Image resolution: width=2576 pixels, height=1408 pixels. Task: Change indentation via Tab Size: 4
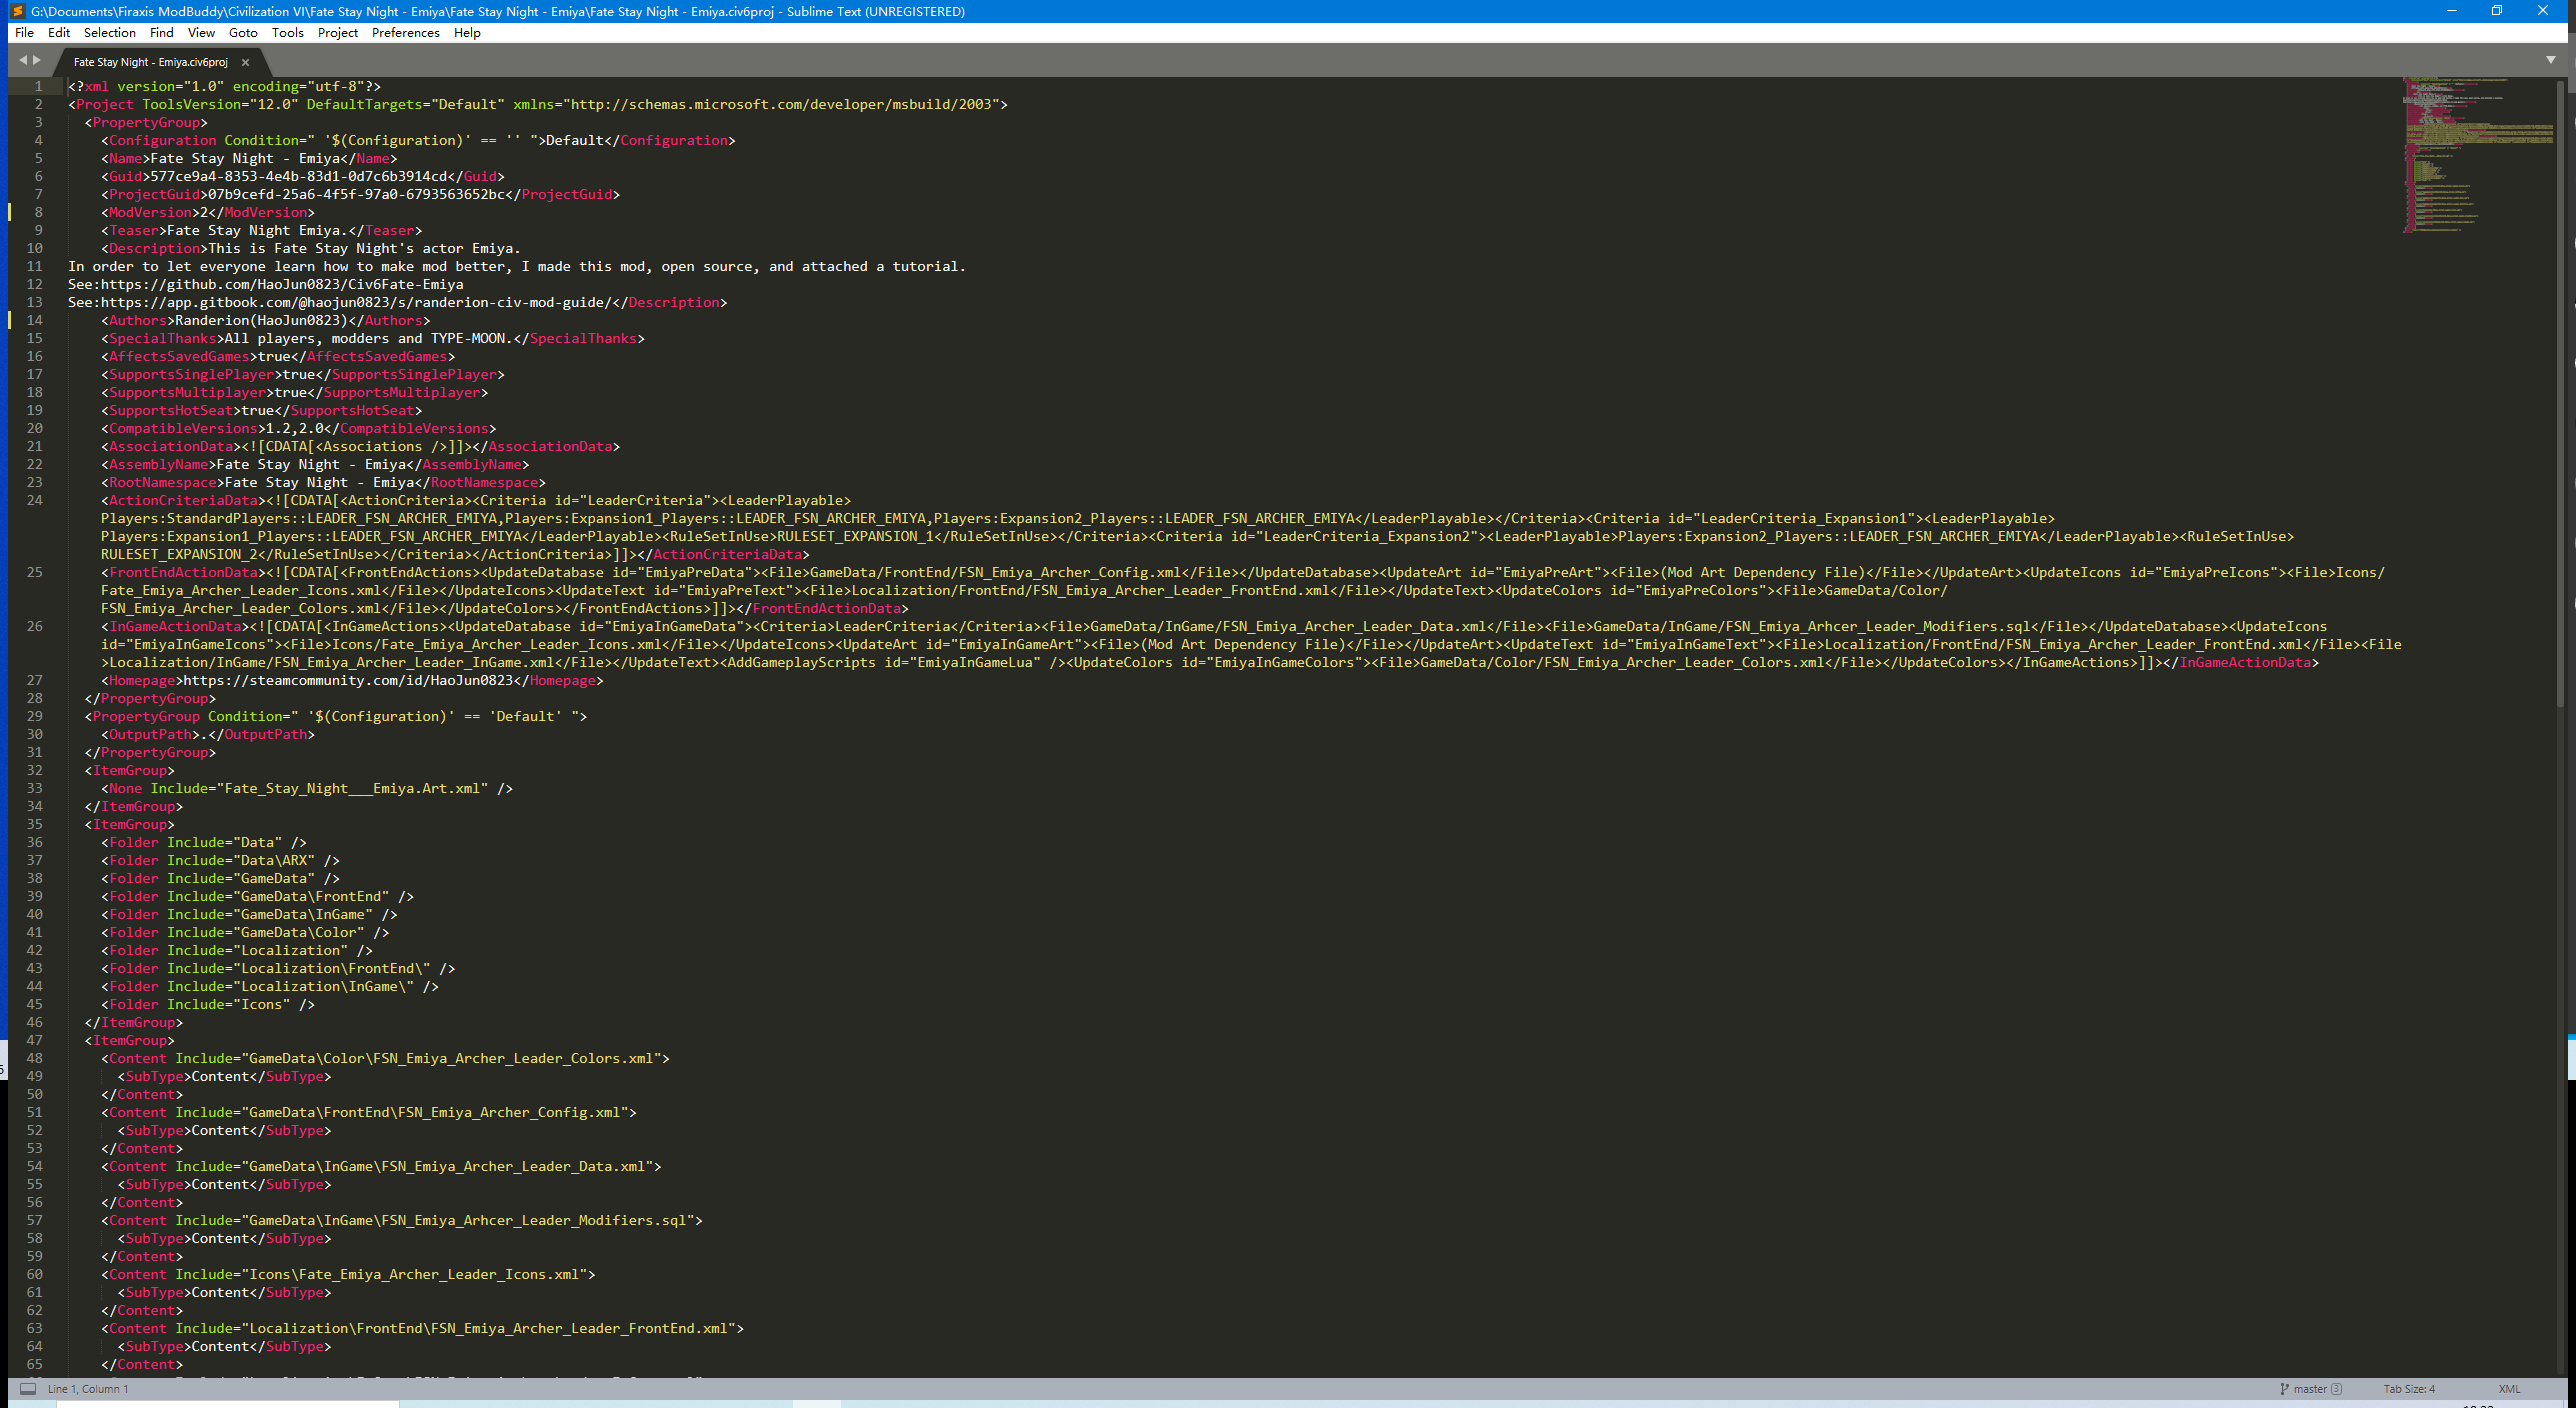click(2409, 1389)
